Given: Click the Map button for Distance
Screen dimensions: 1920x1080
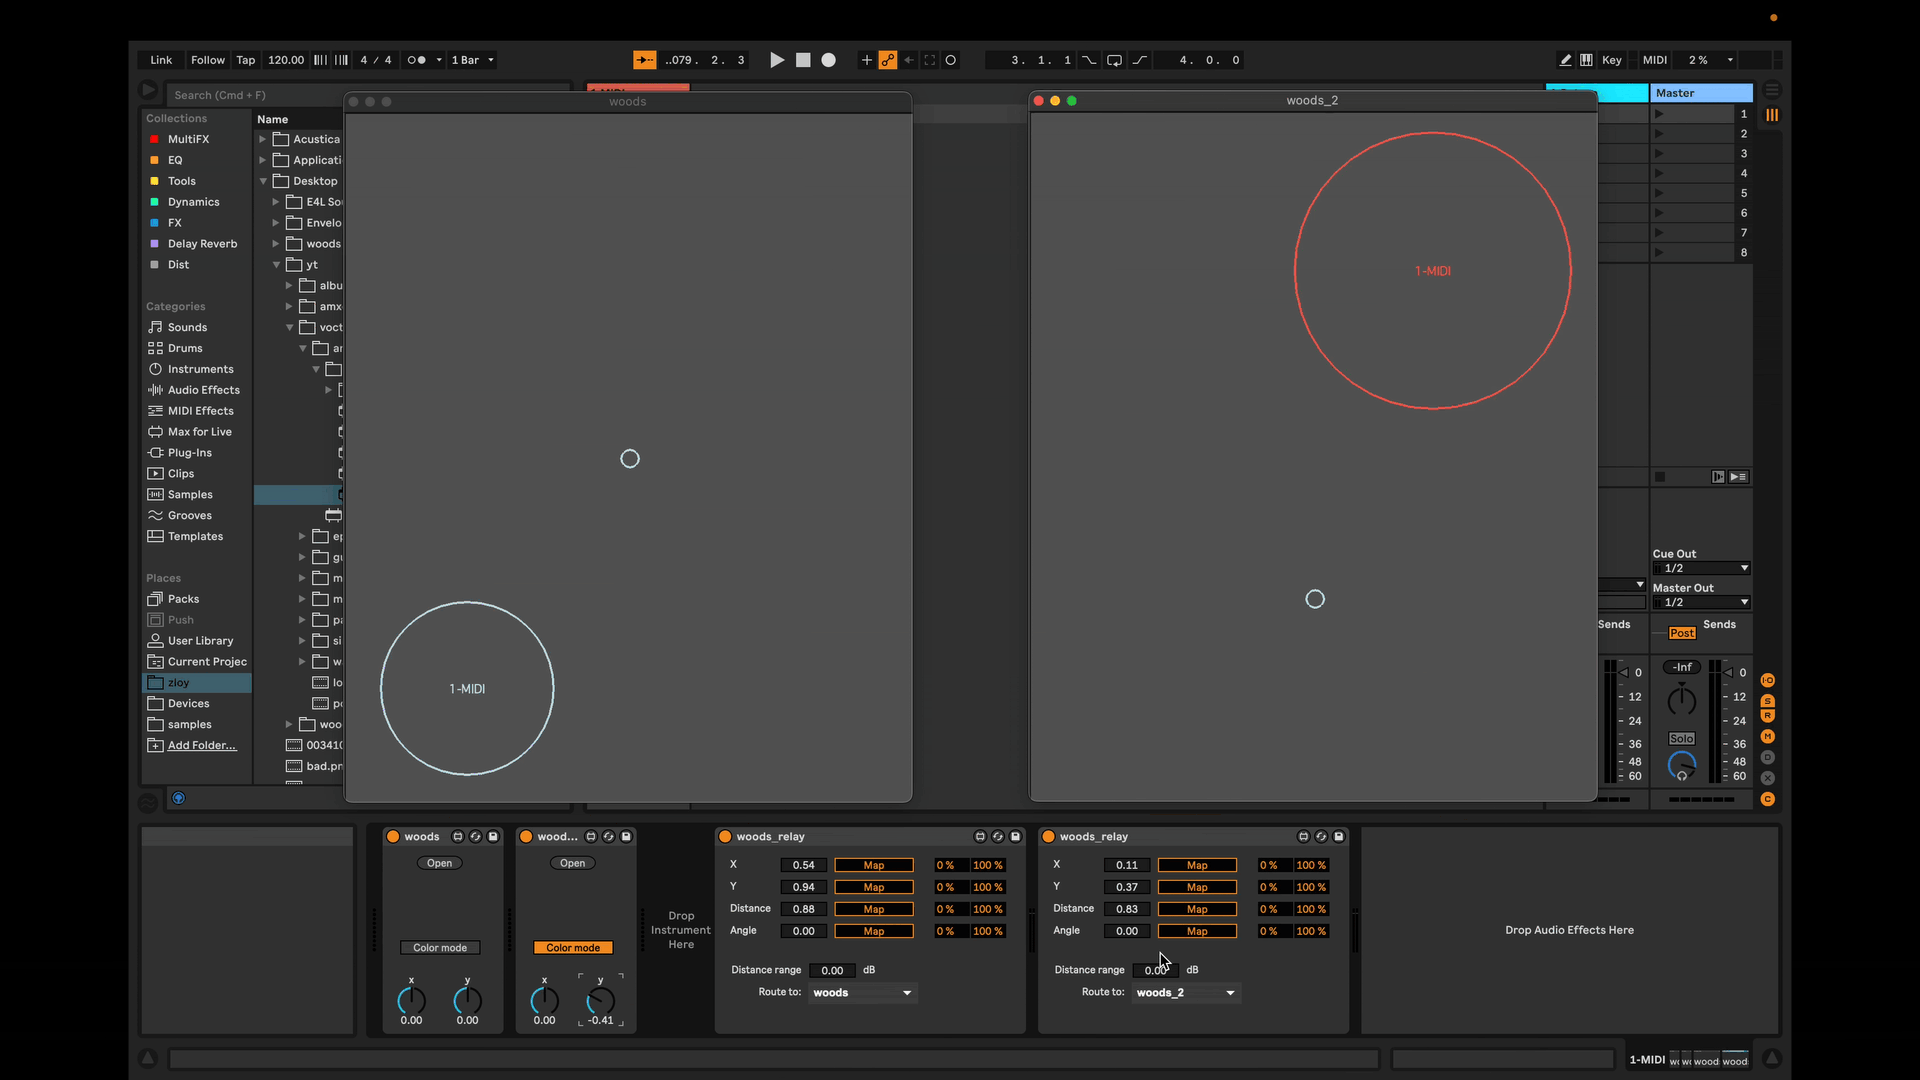Looking at the screenshot, I should [x=873, y=909].
